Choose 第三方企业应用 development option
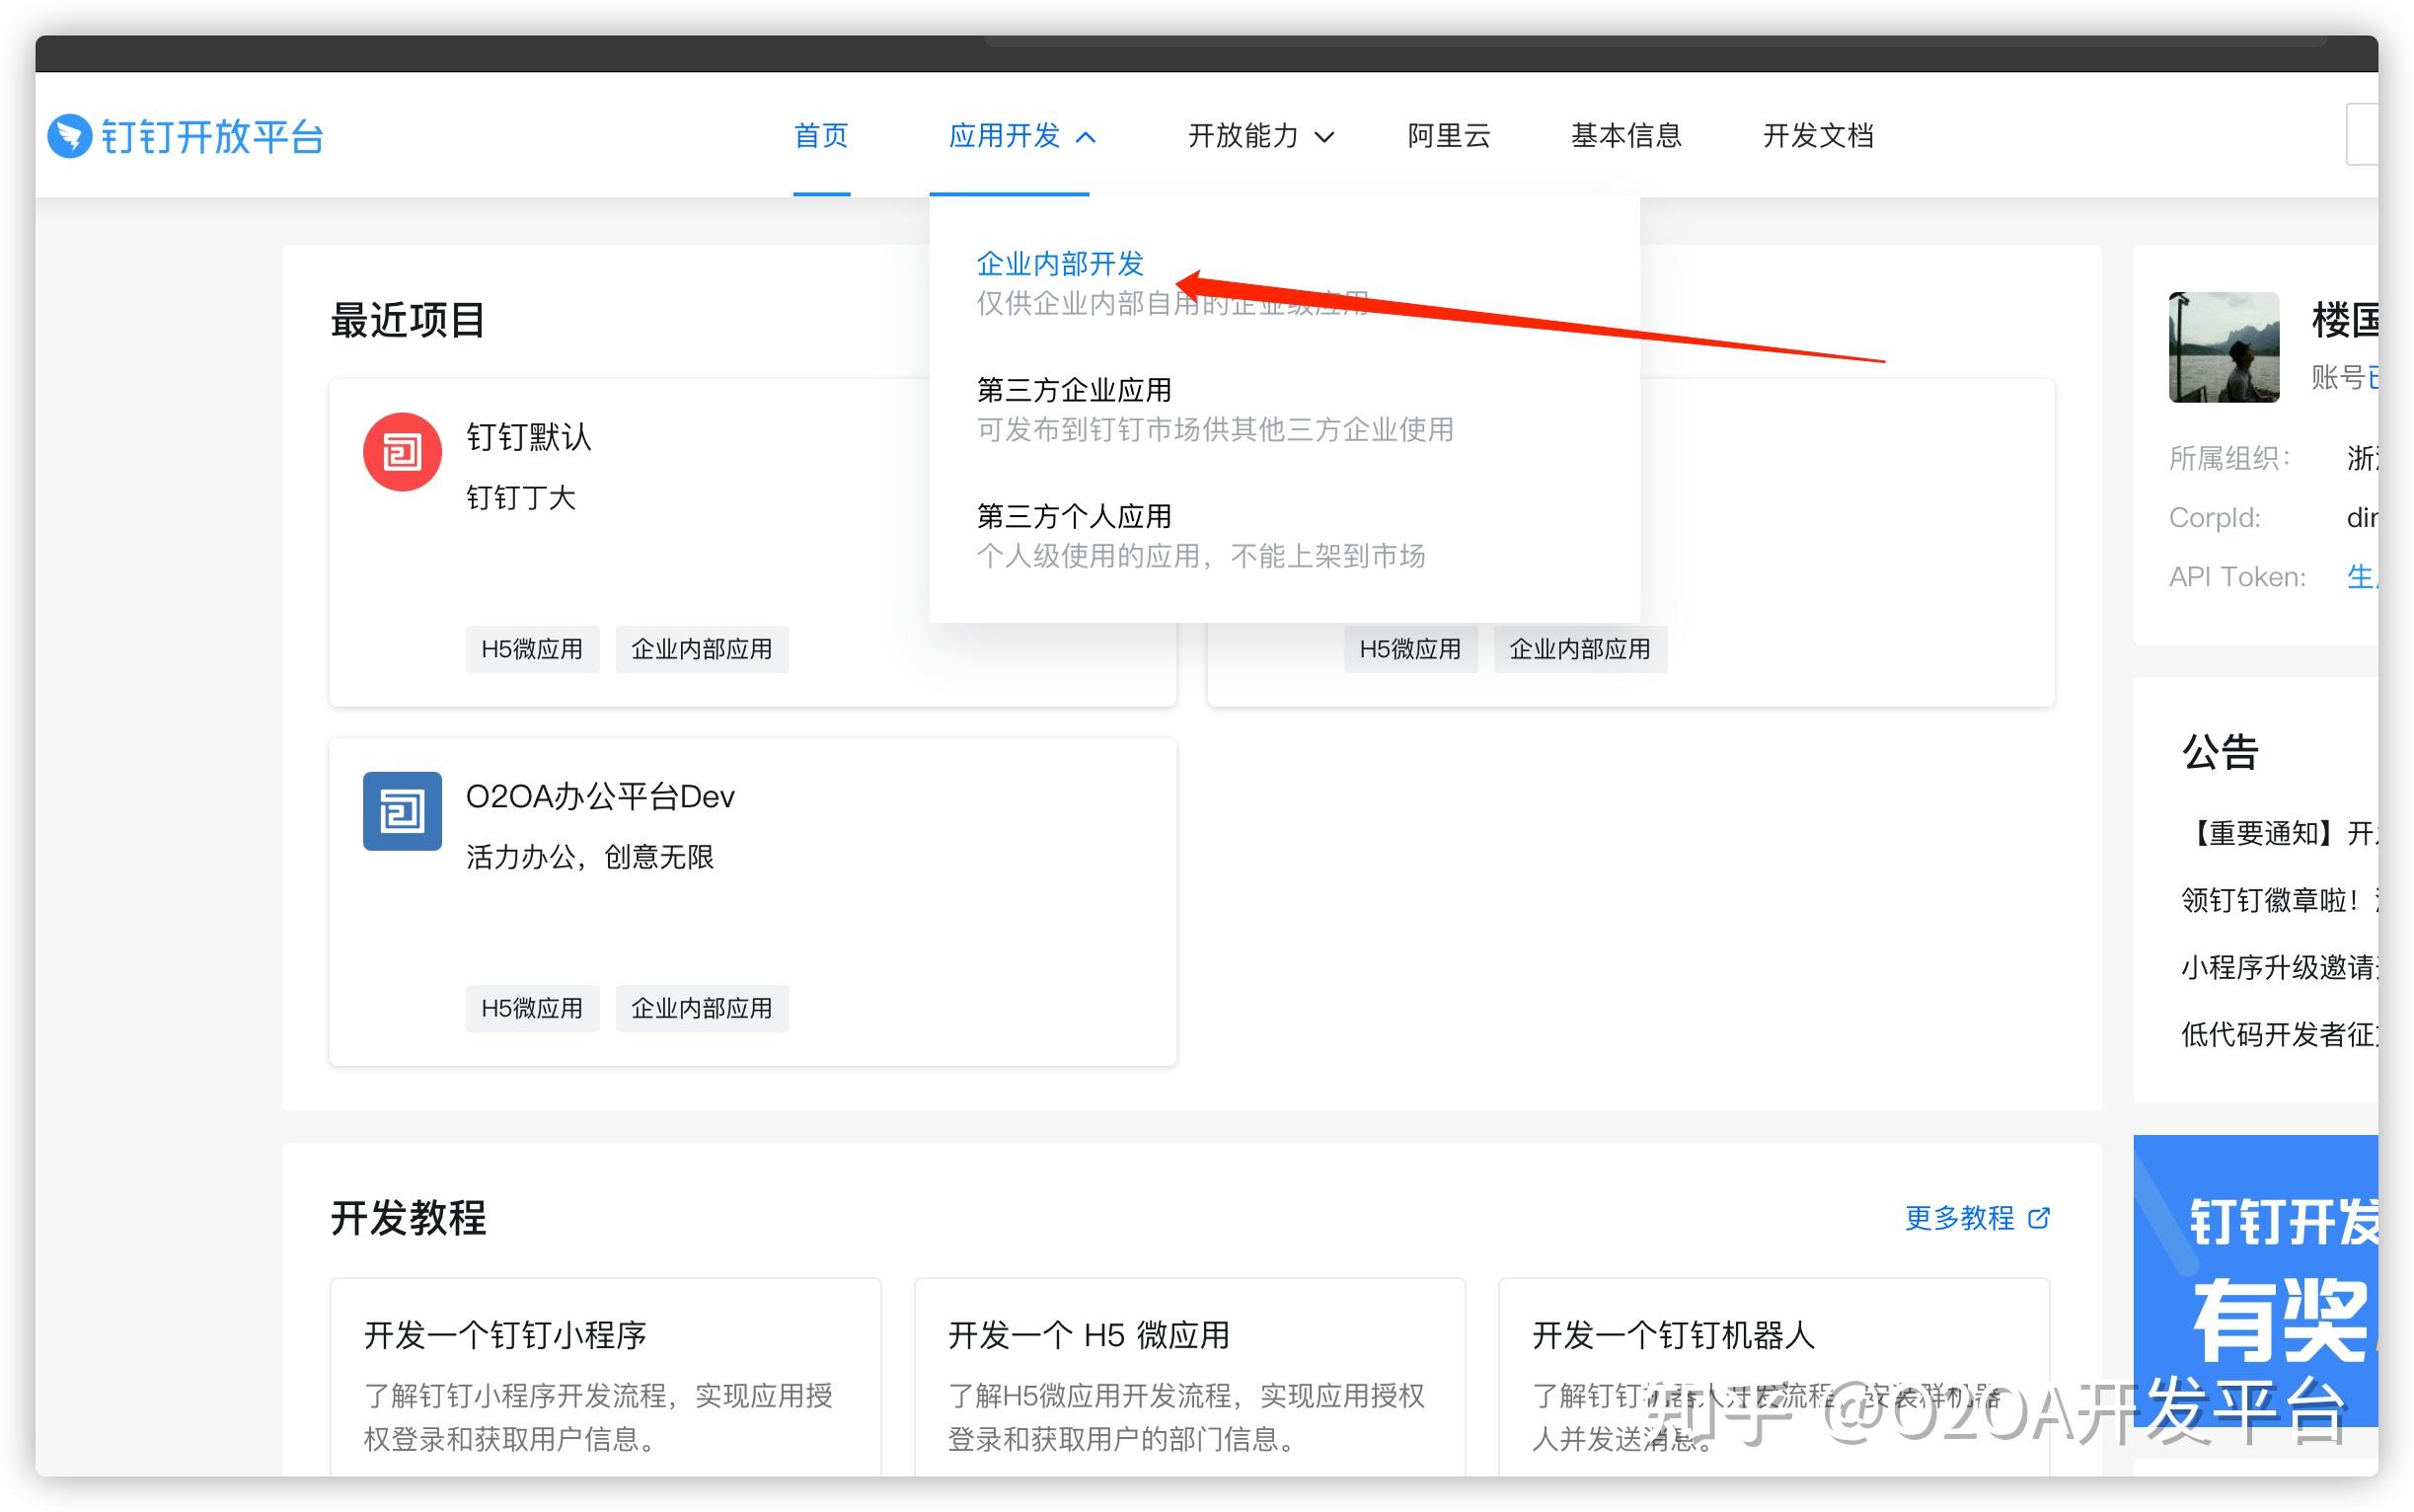 tap(1073, 389)
